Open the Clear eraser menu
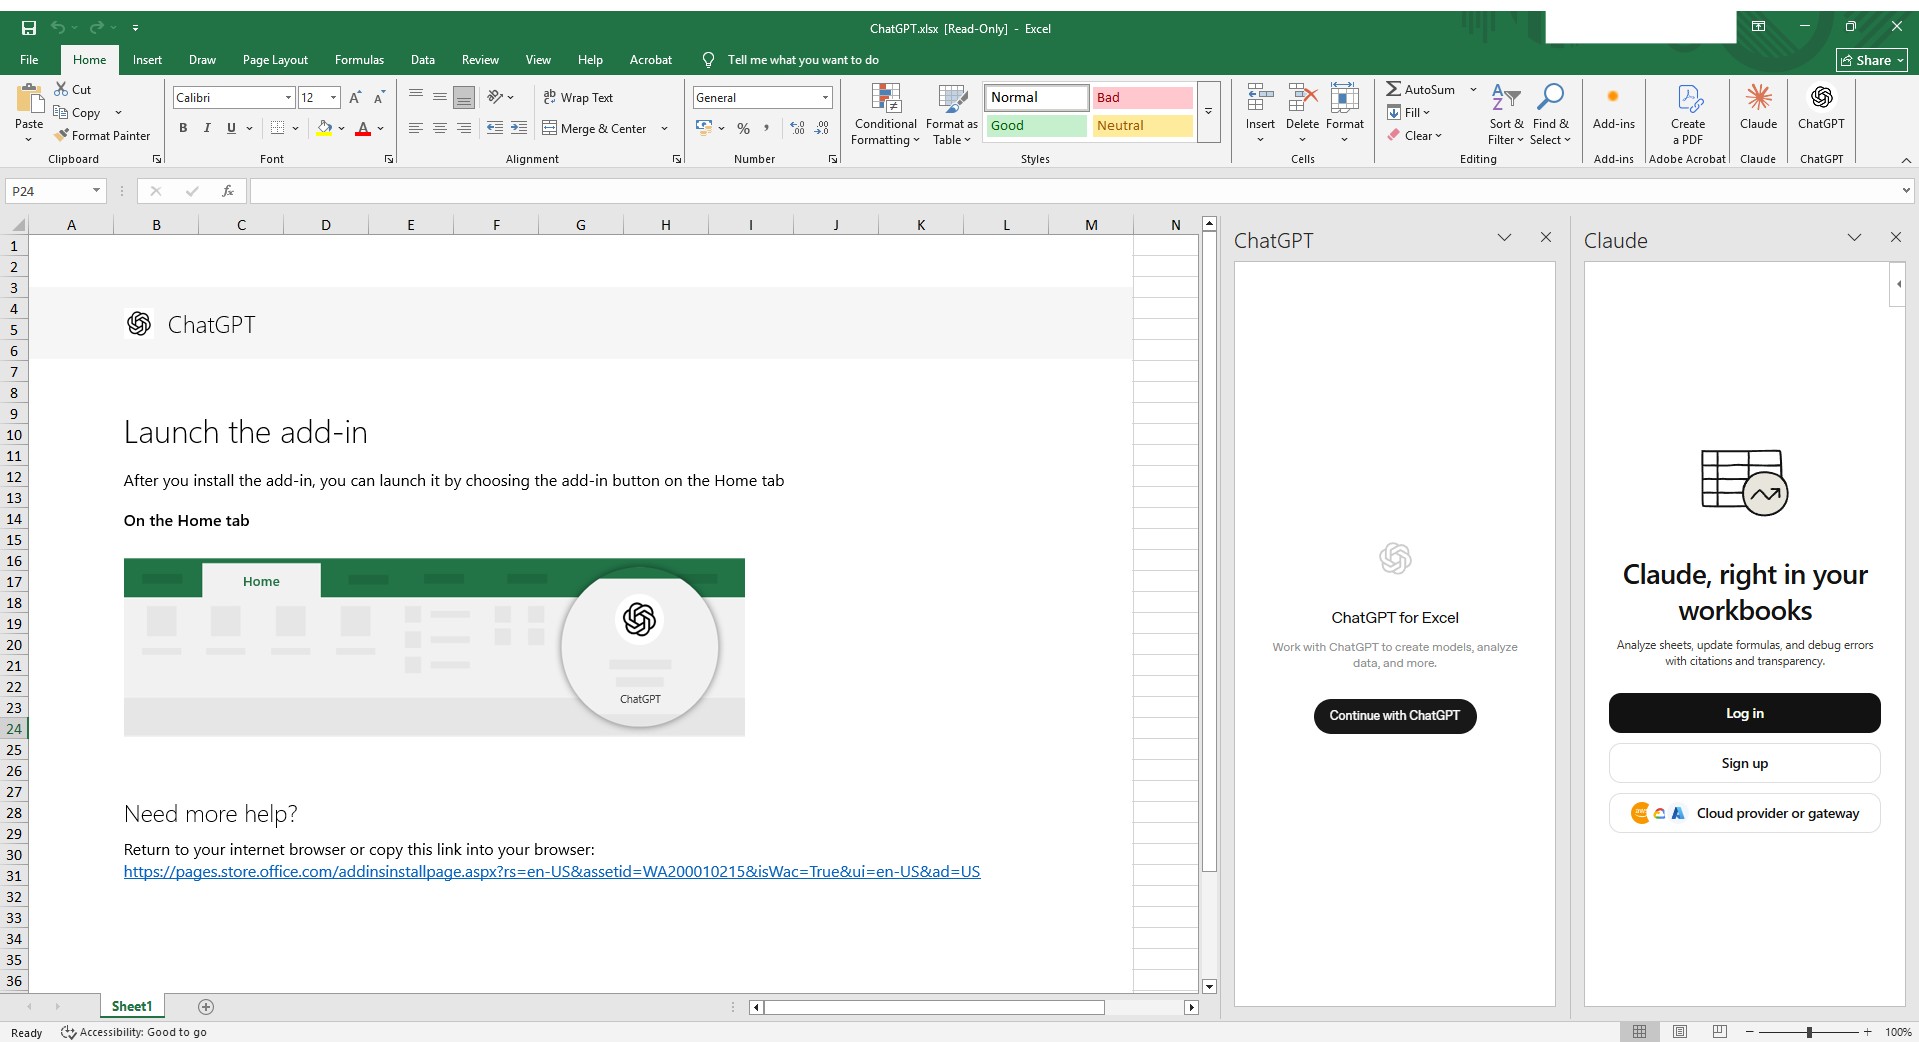This screenshot has height=1042, width=1919. [1414, 135]
